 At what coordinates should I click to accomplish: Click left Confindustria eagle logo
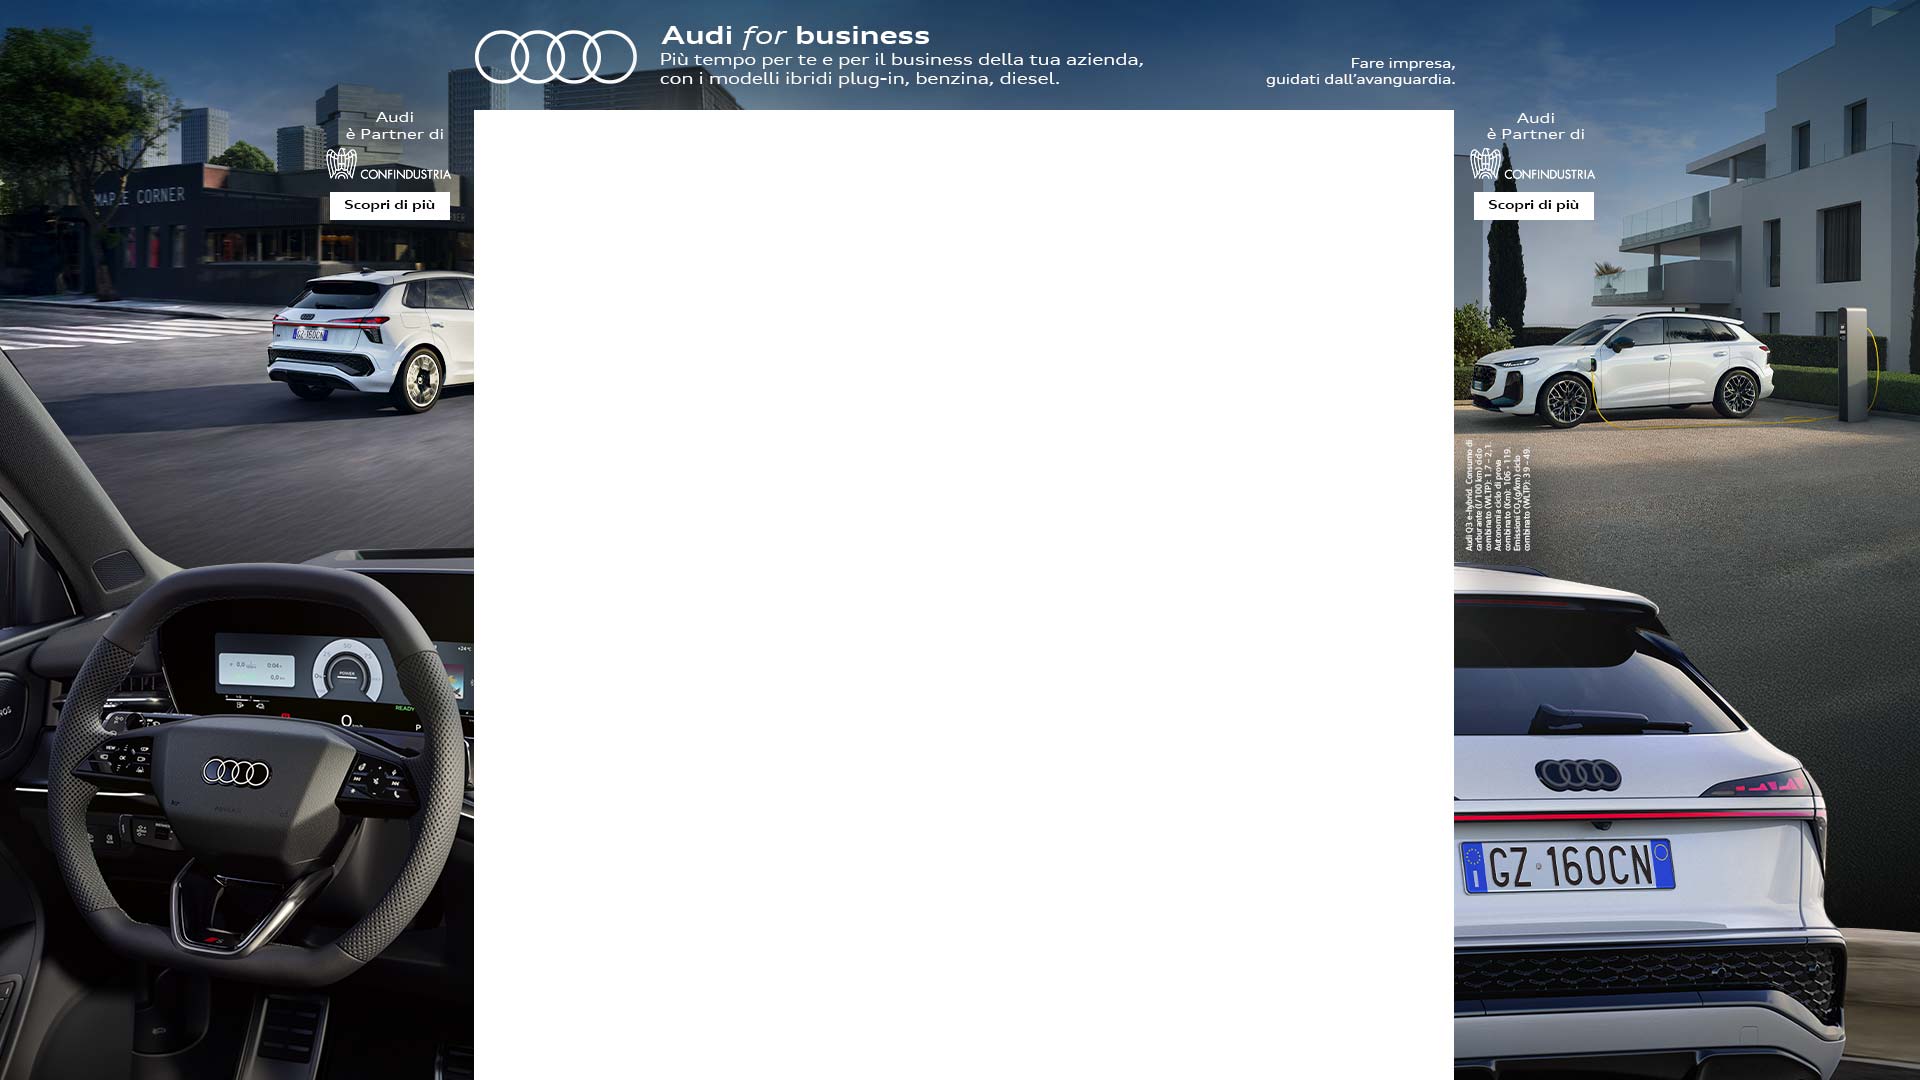(x=341, y=164)
